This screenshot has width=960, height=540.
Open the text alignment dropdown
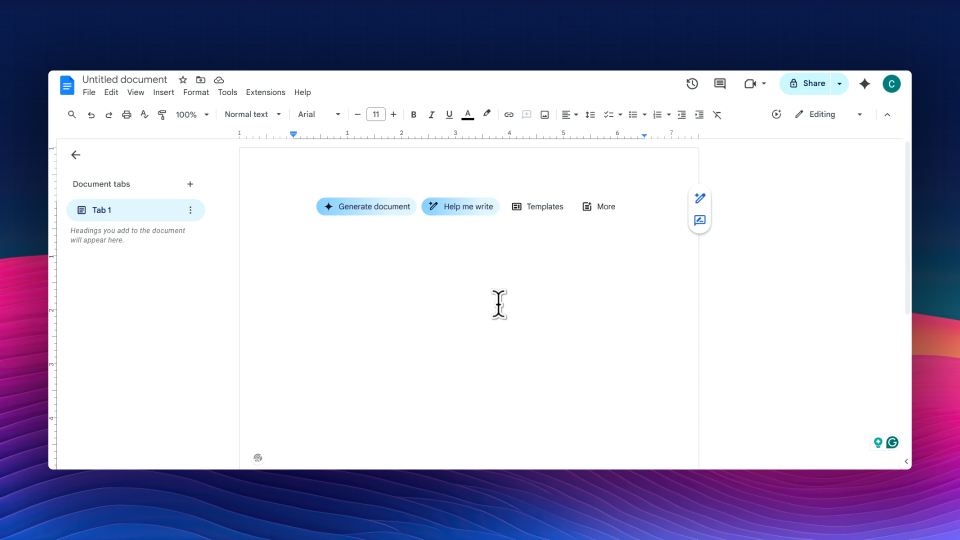(x=569, y=114)
